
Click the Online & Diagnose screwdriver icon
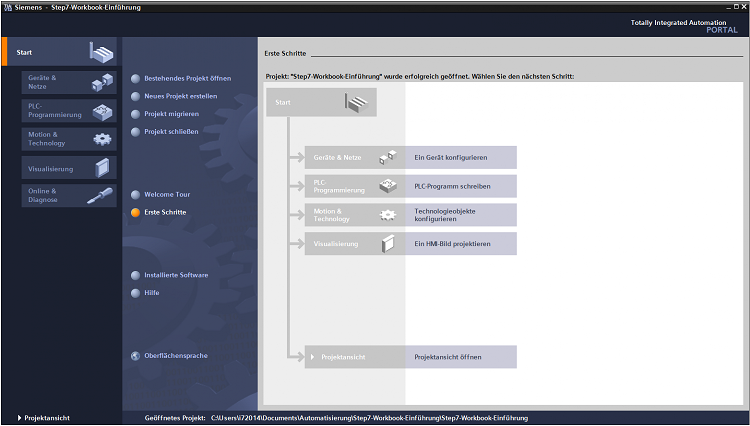[101, 196]
